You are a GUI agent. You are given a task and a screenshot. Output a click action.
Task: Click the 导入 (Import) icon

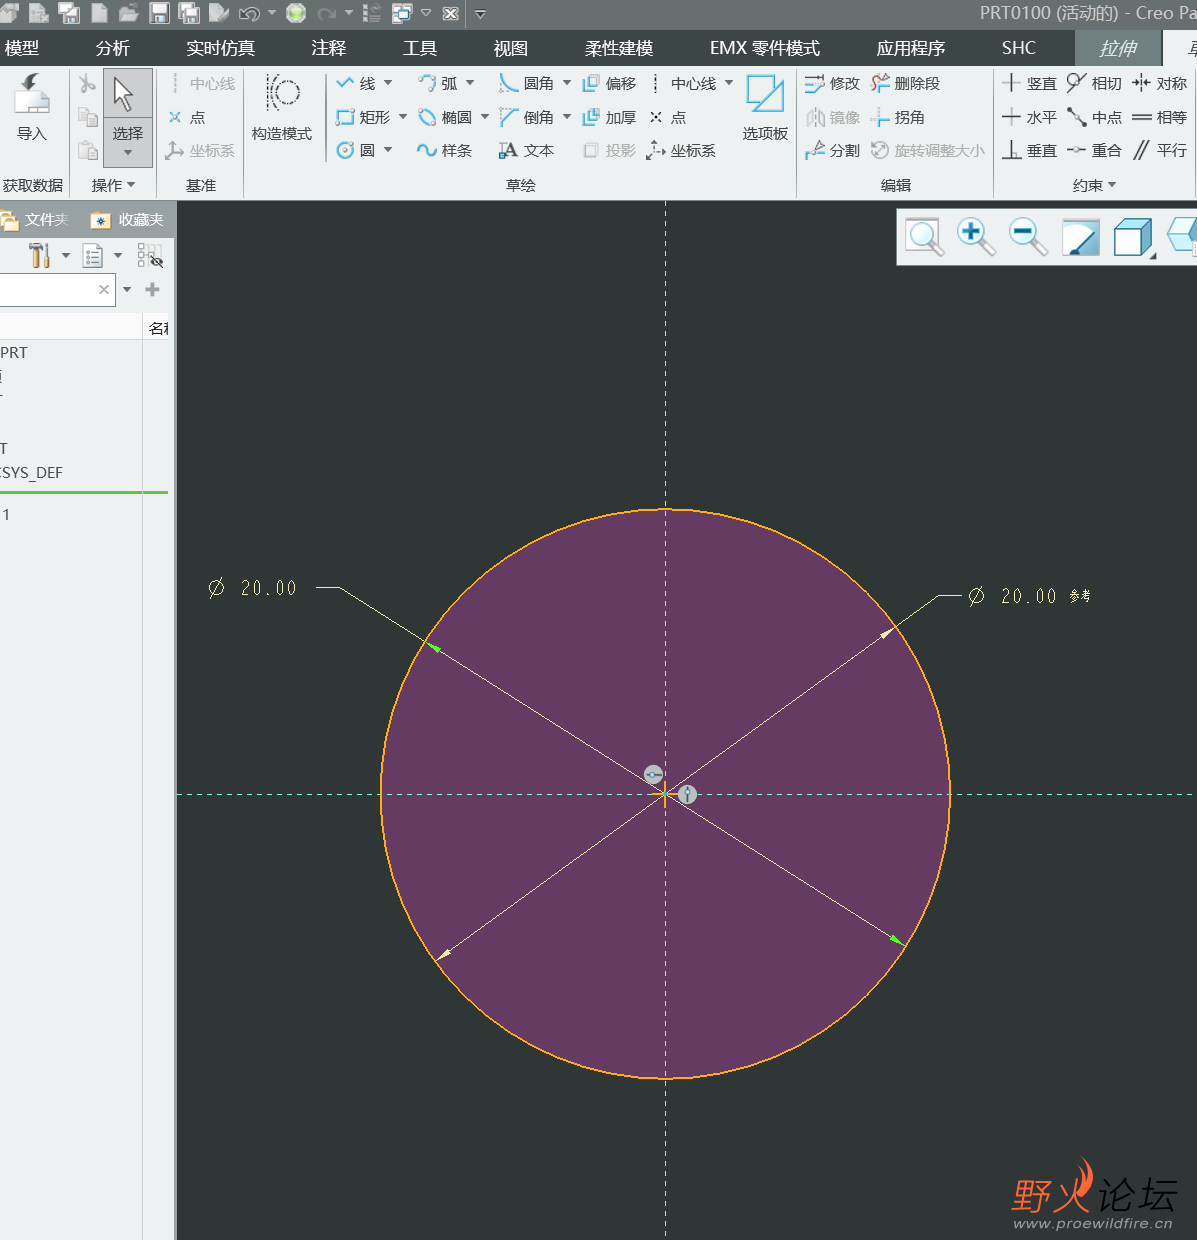(31, 106)
